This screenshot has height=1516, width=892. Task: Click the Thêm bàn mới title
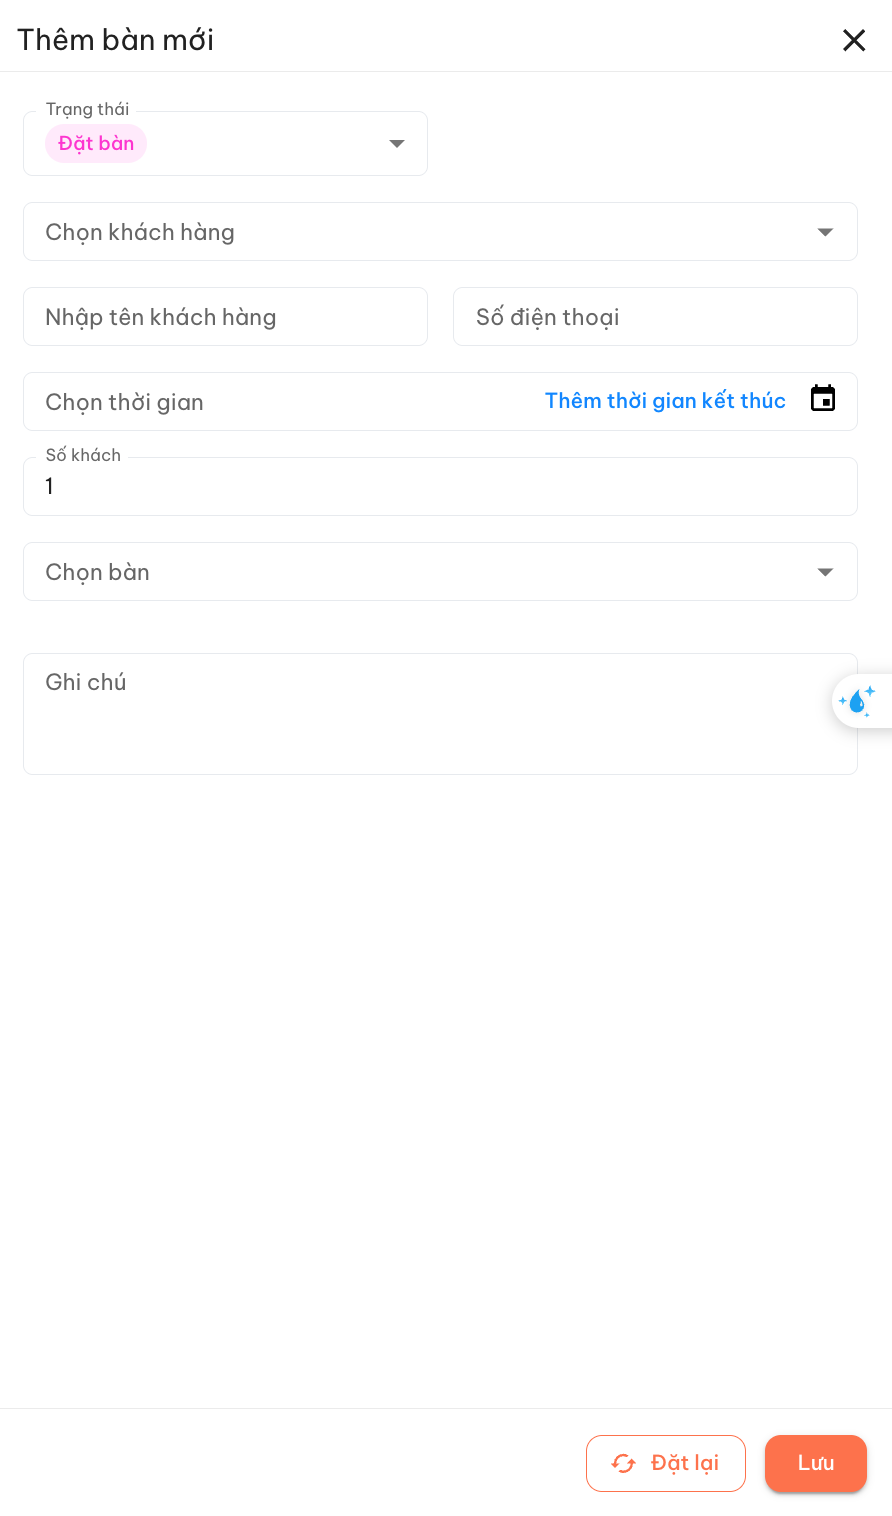coord(116,40)
